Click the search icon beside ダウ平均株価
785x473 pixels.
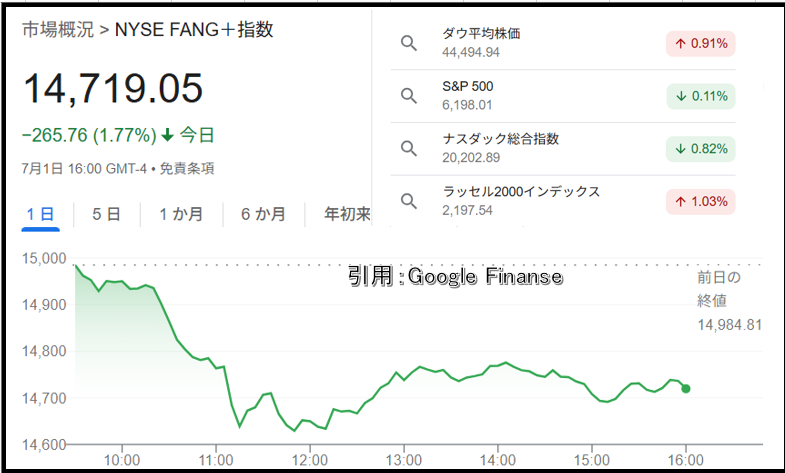(x=409, y=44)
